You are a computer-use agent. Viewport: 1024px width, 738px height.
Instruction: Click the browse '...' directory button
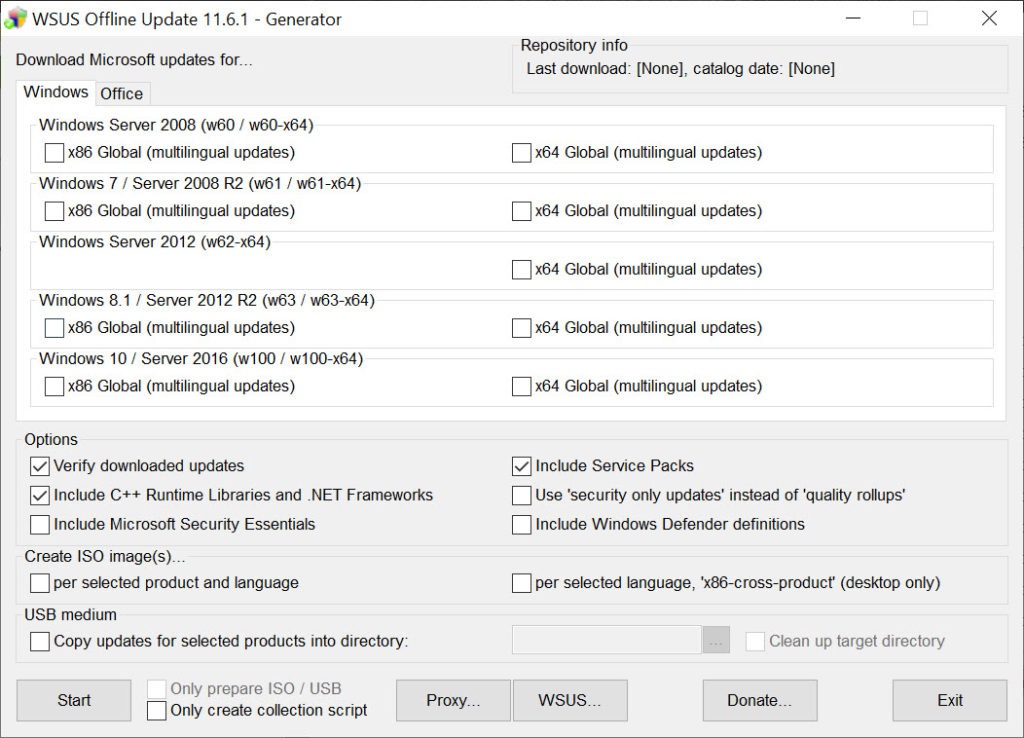716,640
